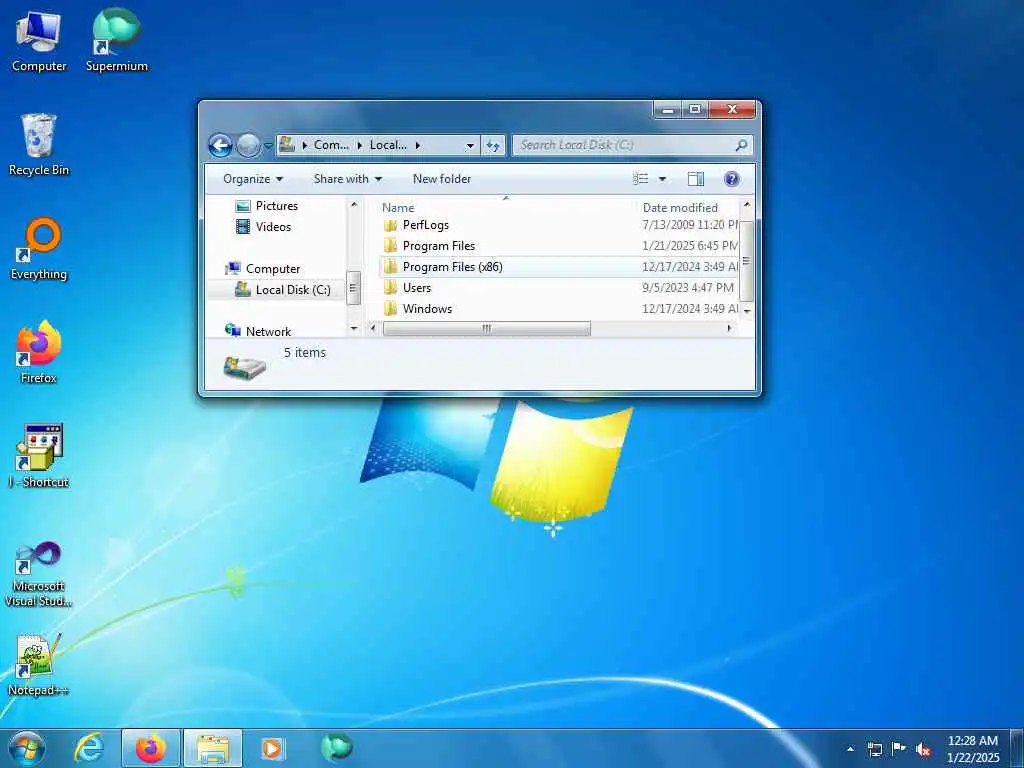Click the Show desktop strip in the taskbar
This screenshot has height=768, width=1024.
click(x=1017, y=748)
